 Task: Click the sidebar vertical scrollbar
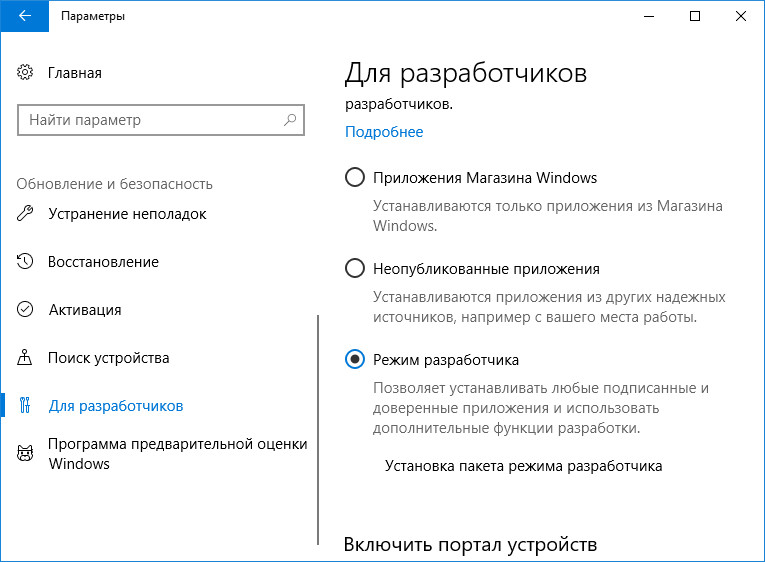click(318, 430)
